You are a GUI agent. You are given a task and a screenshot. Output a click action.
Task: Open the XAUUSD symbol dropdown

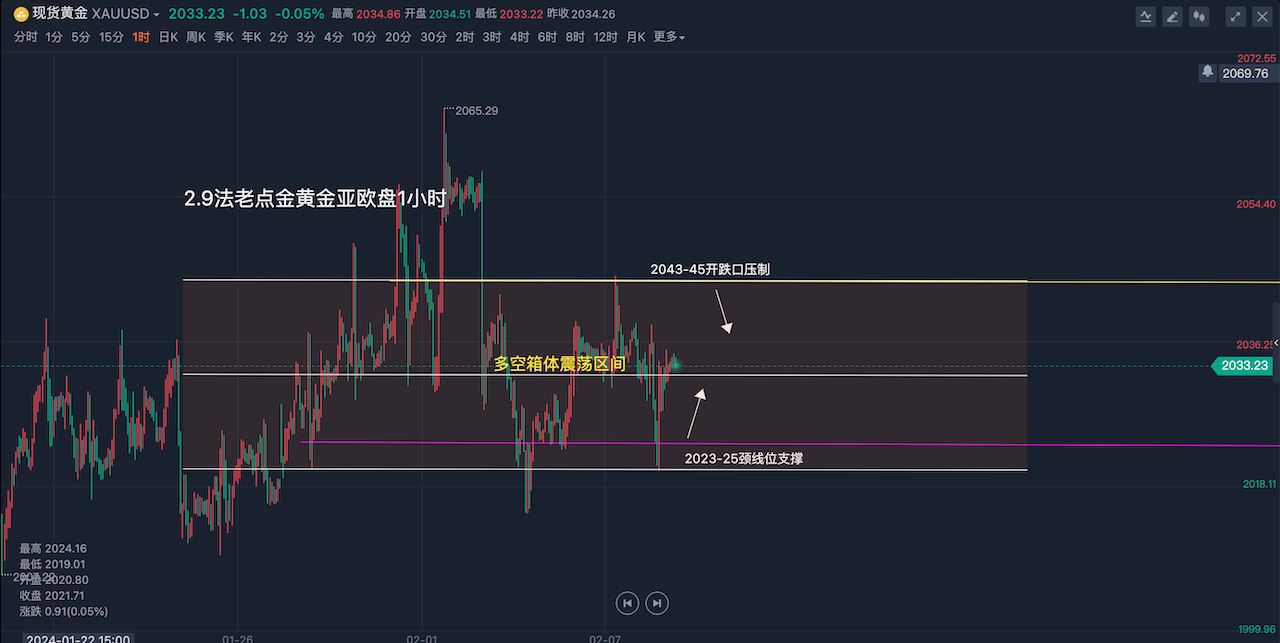156,15
